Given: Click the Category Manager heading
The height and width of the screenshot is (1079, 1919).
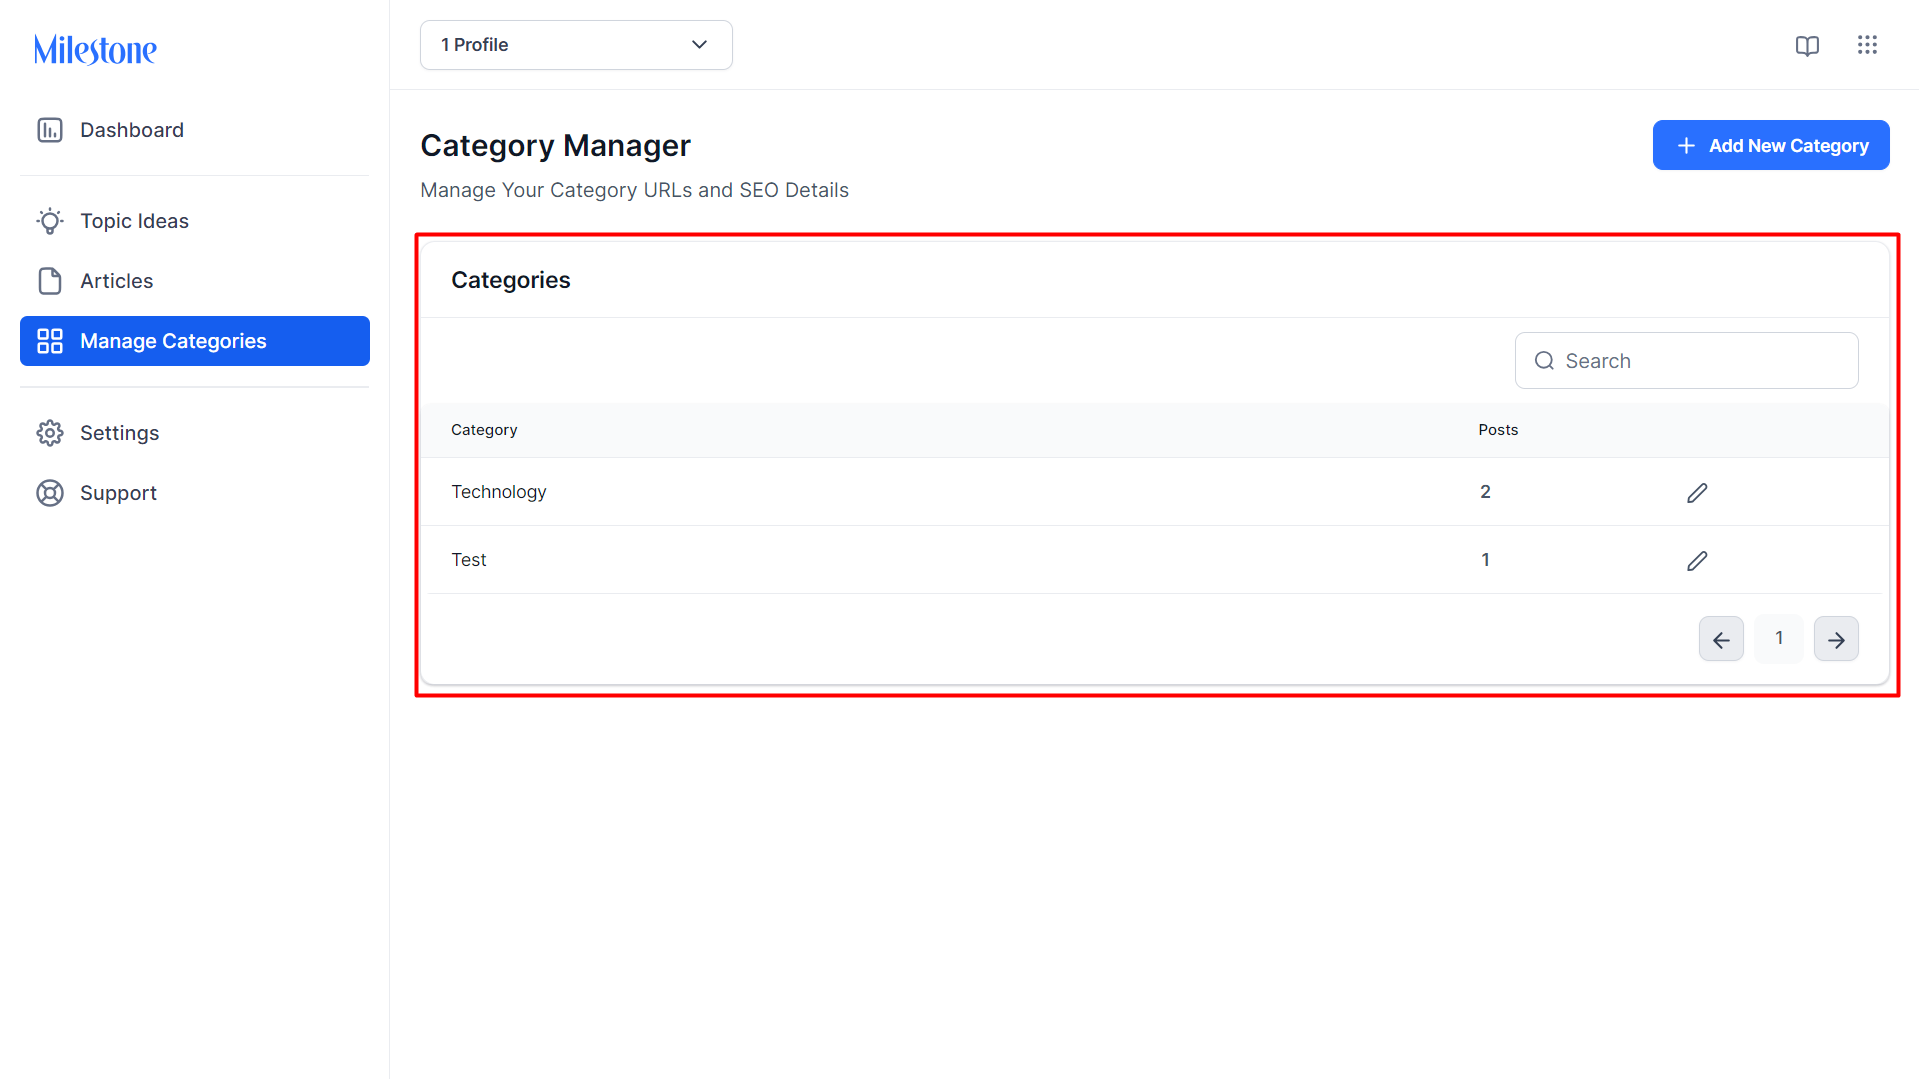Looking at the screenshot, I should click(555, 146).
